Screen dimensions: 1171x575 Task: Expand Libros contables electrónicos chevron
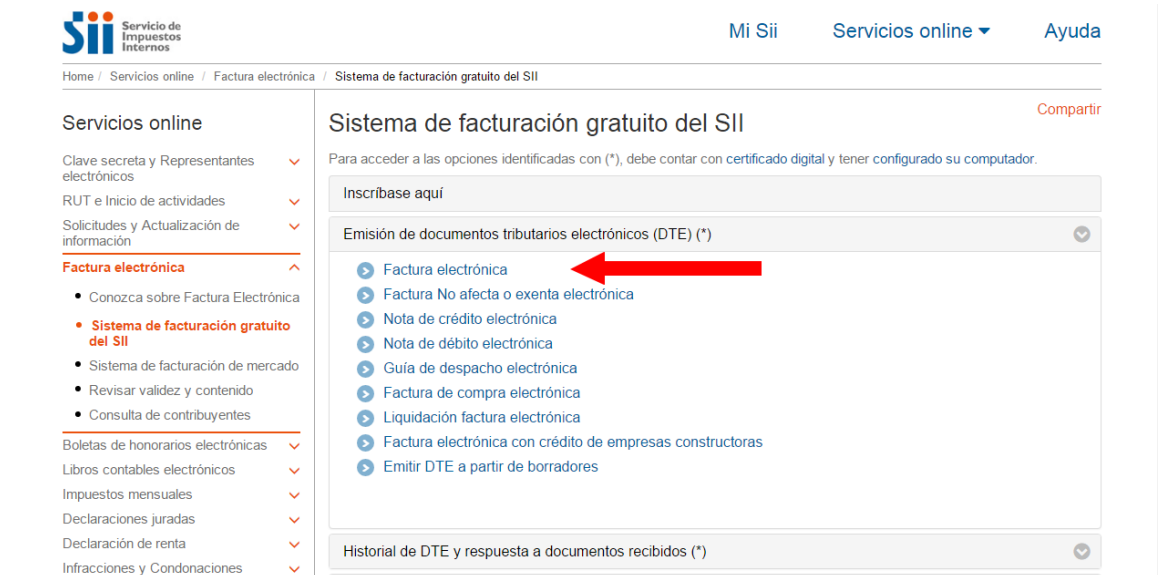pos(294,471)
